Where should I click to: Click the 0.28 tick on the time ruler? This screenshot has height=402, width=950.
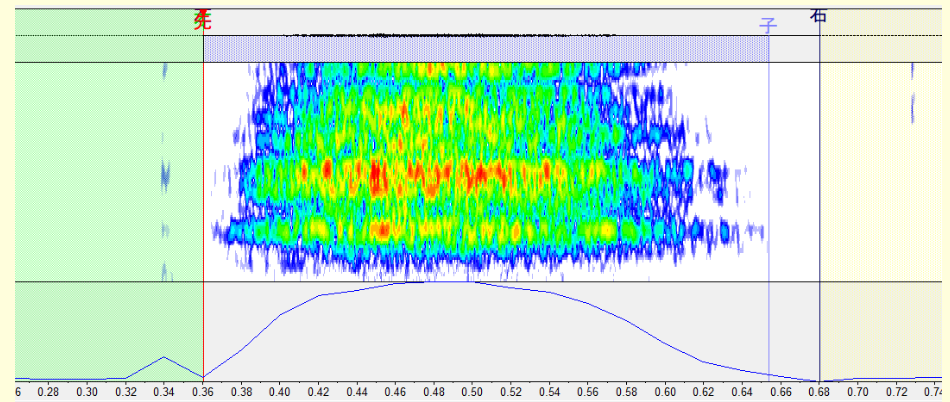[49, 391]
